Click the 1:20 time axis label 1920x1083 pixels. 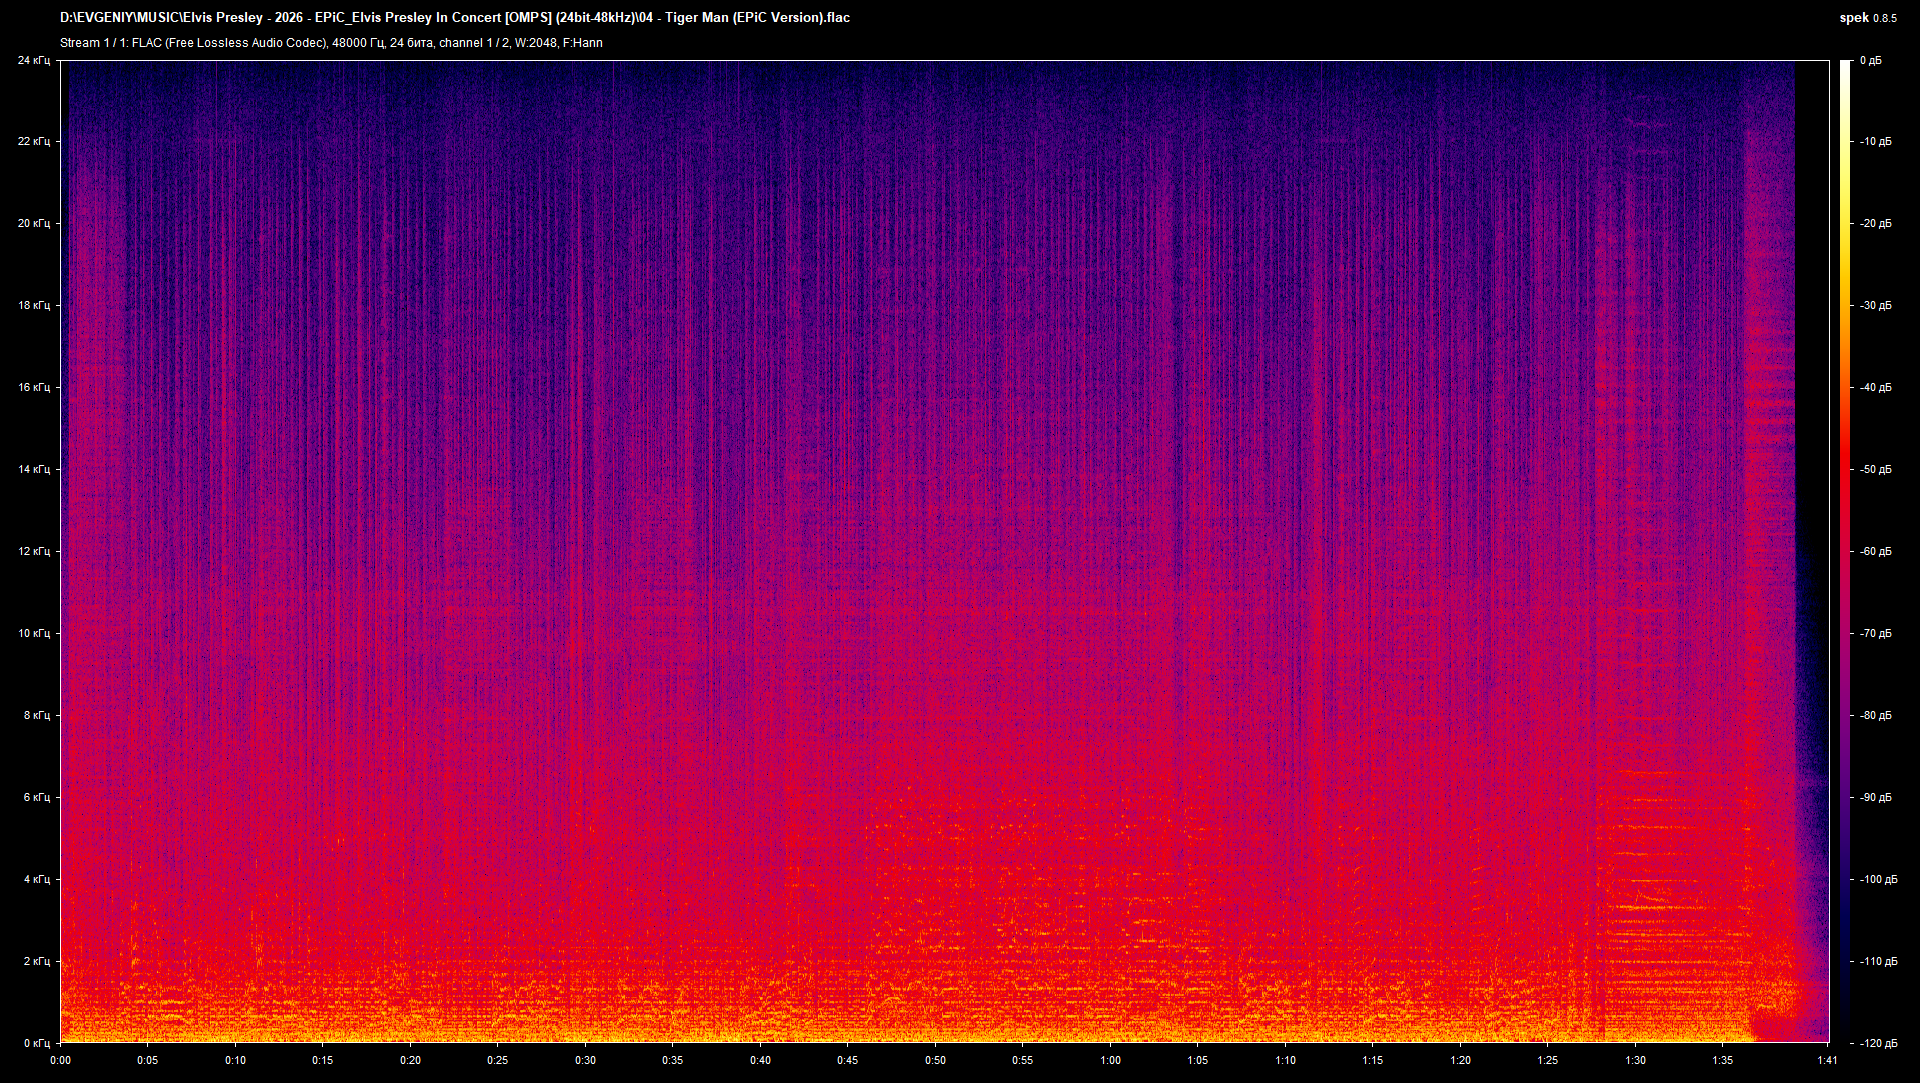pyautogui.click(x=1460, y=1061)
